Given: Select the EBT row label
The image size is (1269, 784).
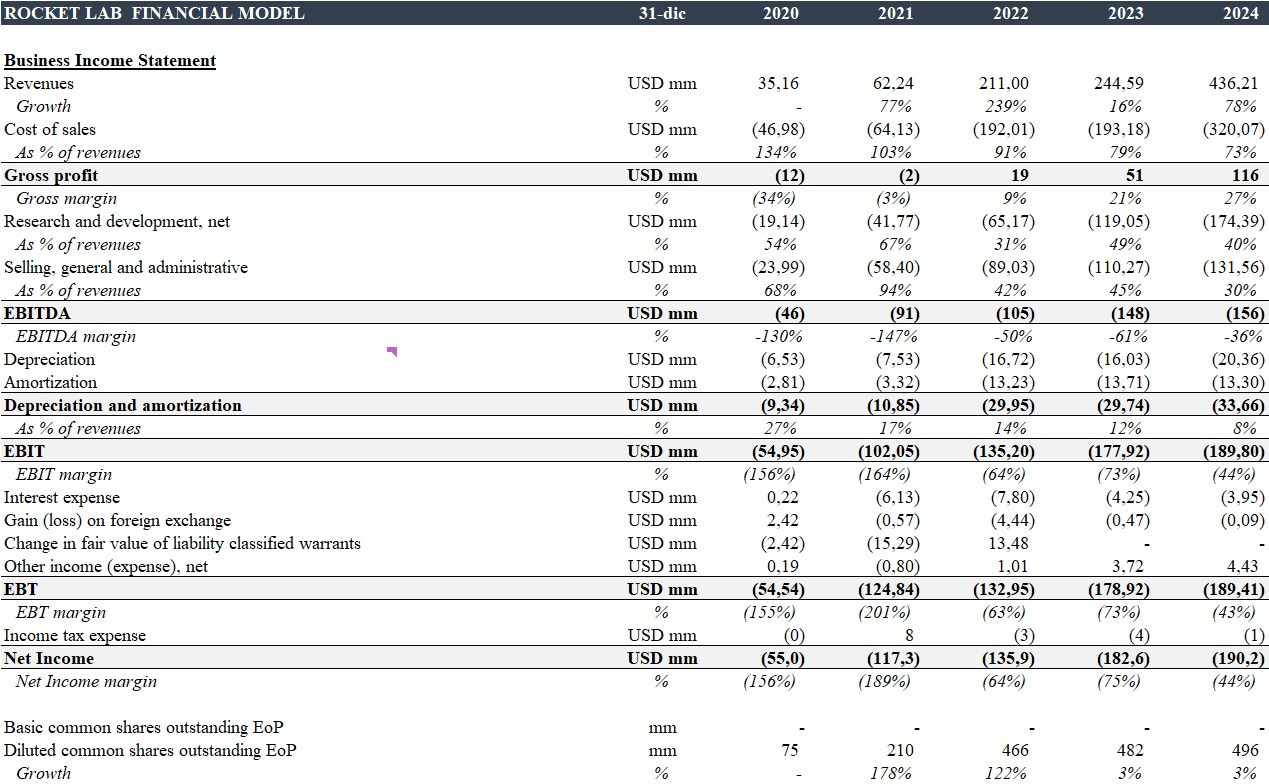Looking at the screenshot, I should pos(21,589).
